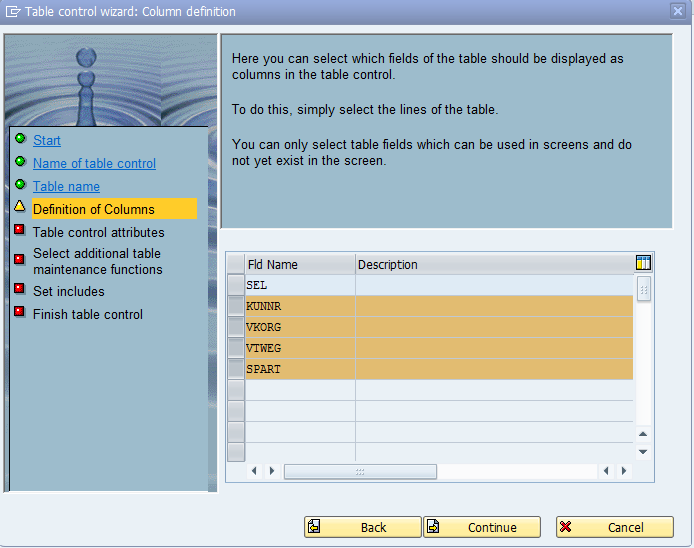Click the far-right scroll-left arrow

606,471
